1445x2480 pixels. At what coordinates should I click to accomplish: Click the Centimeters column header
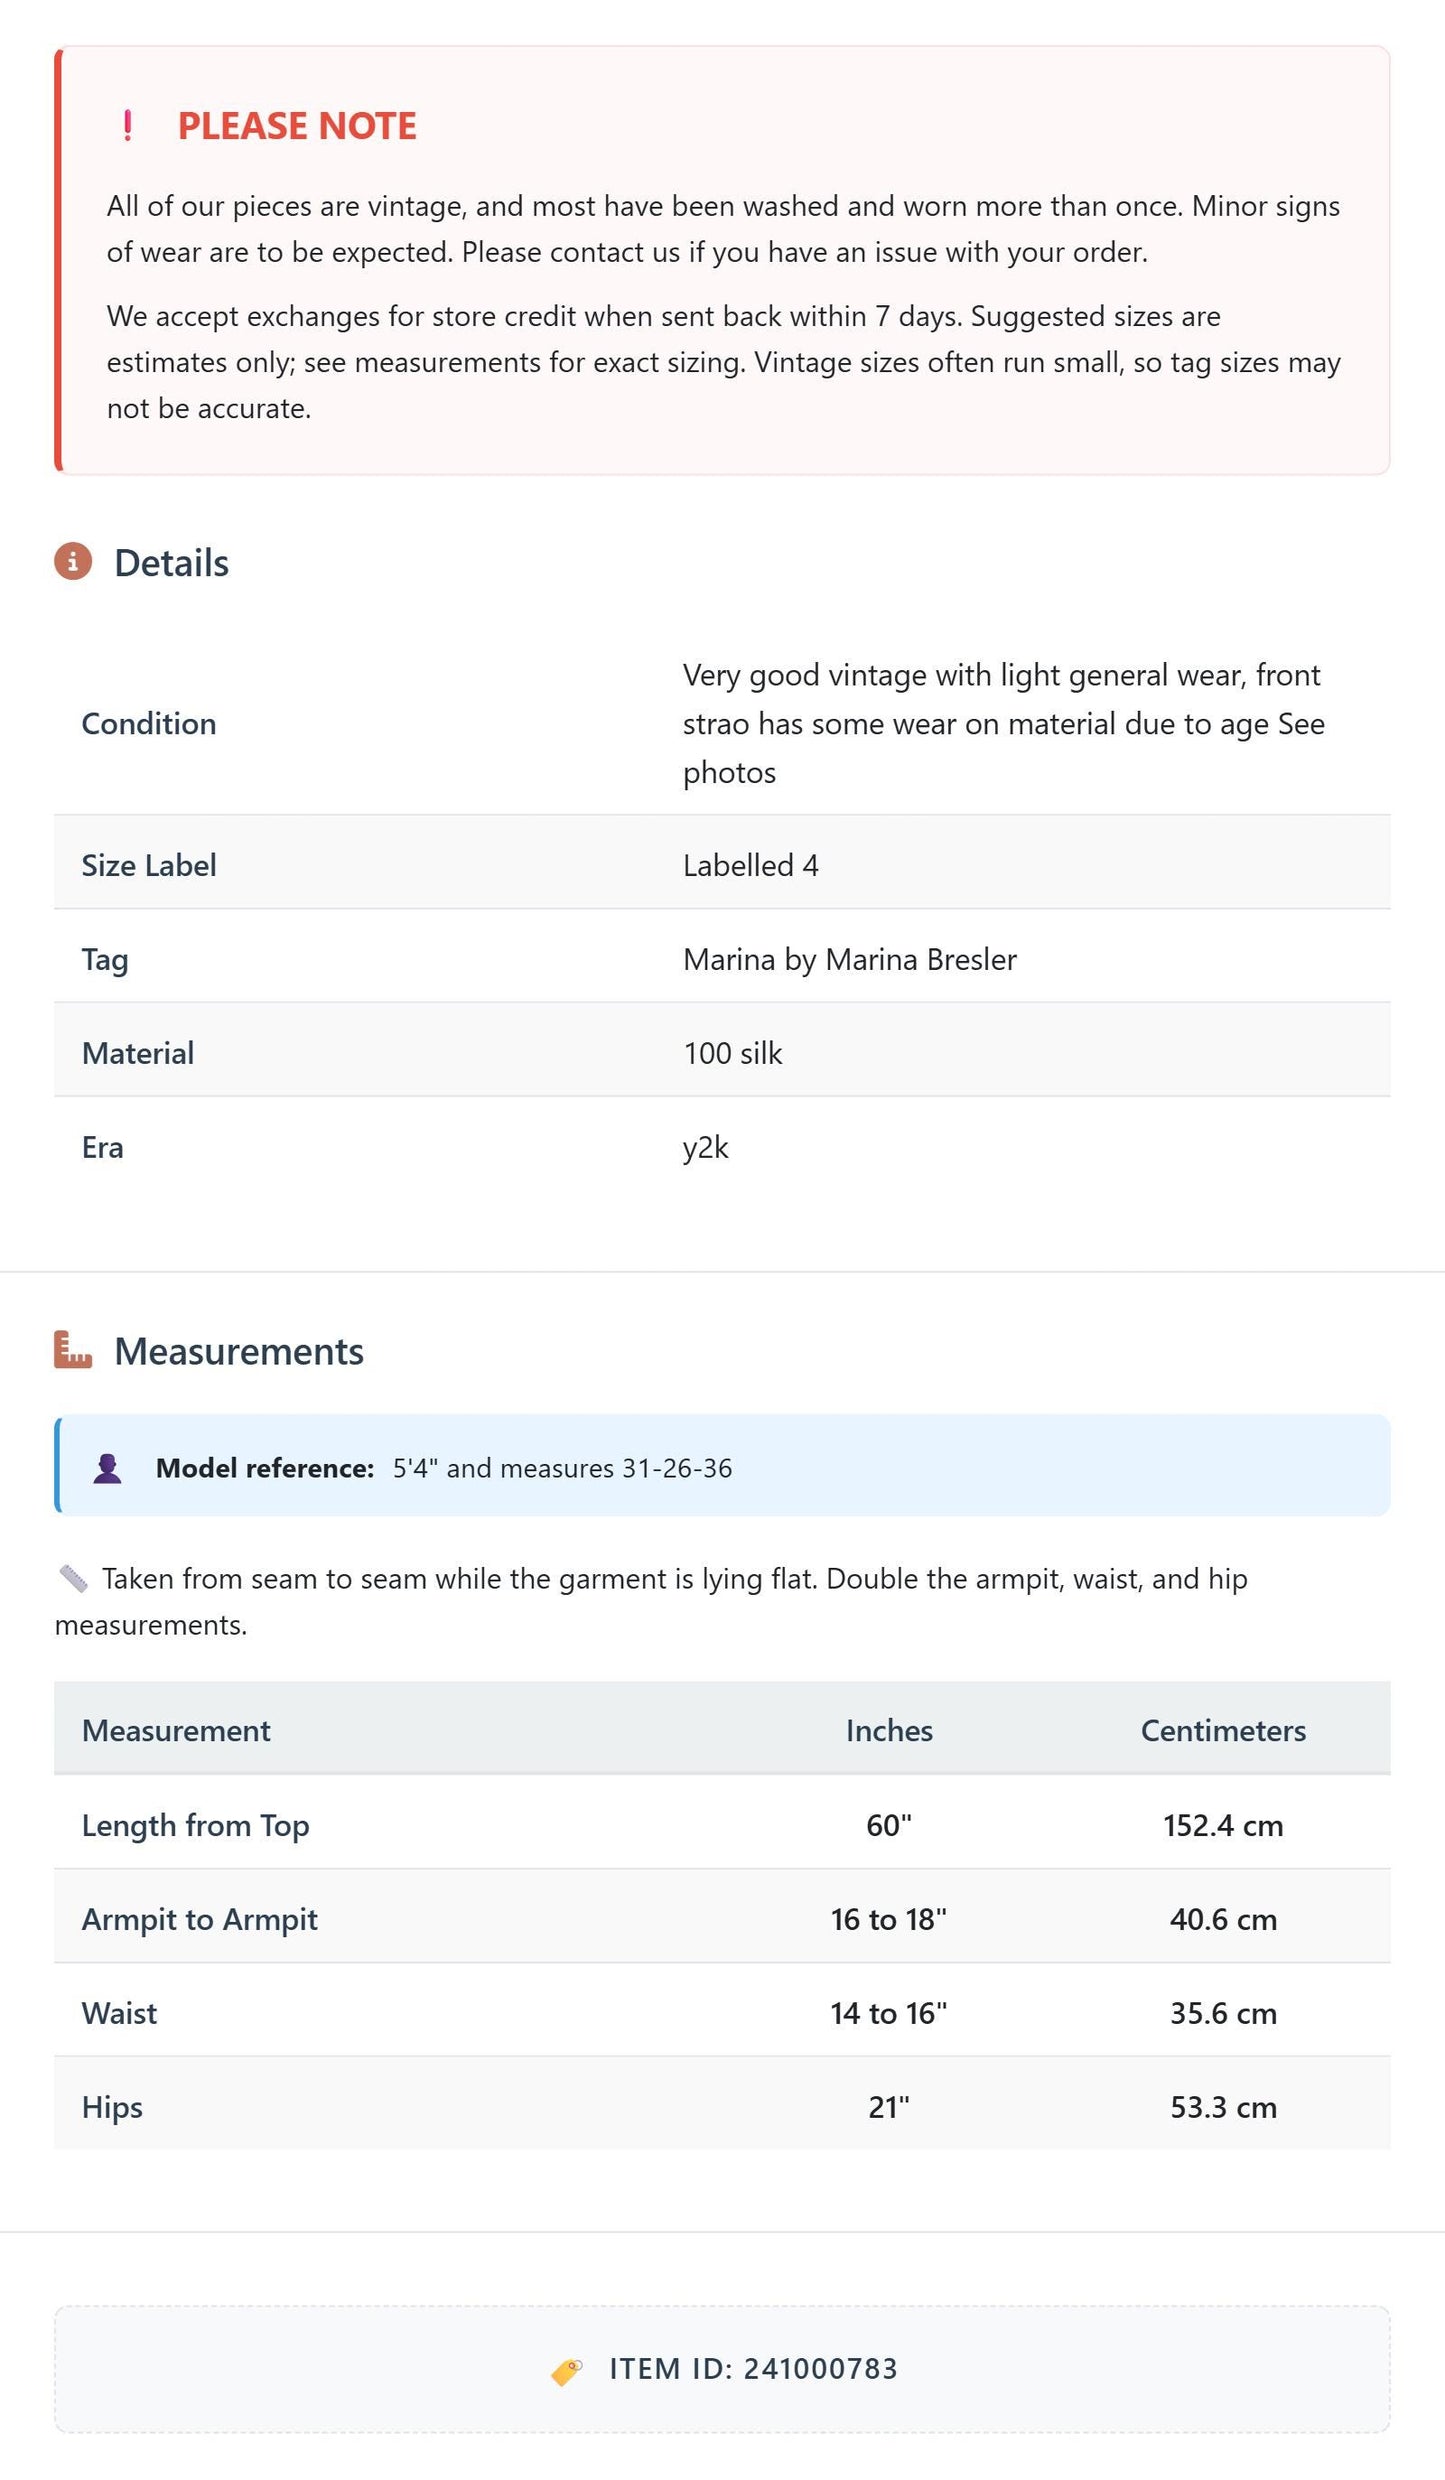pos(1223,1730)
